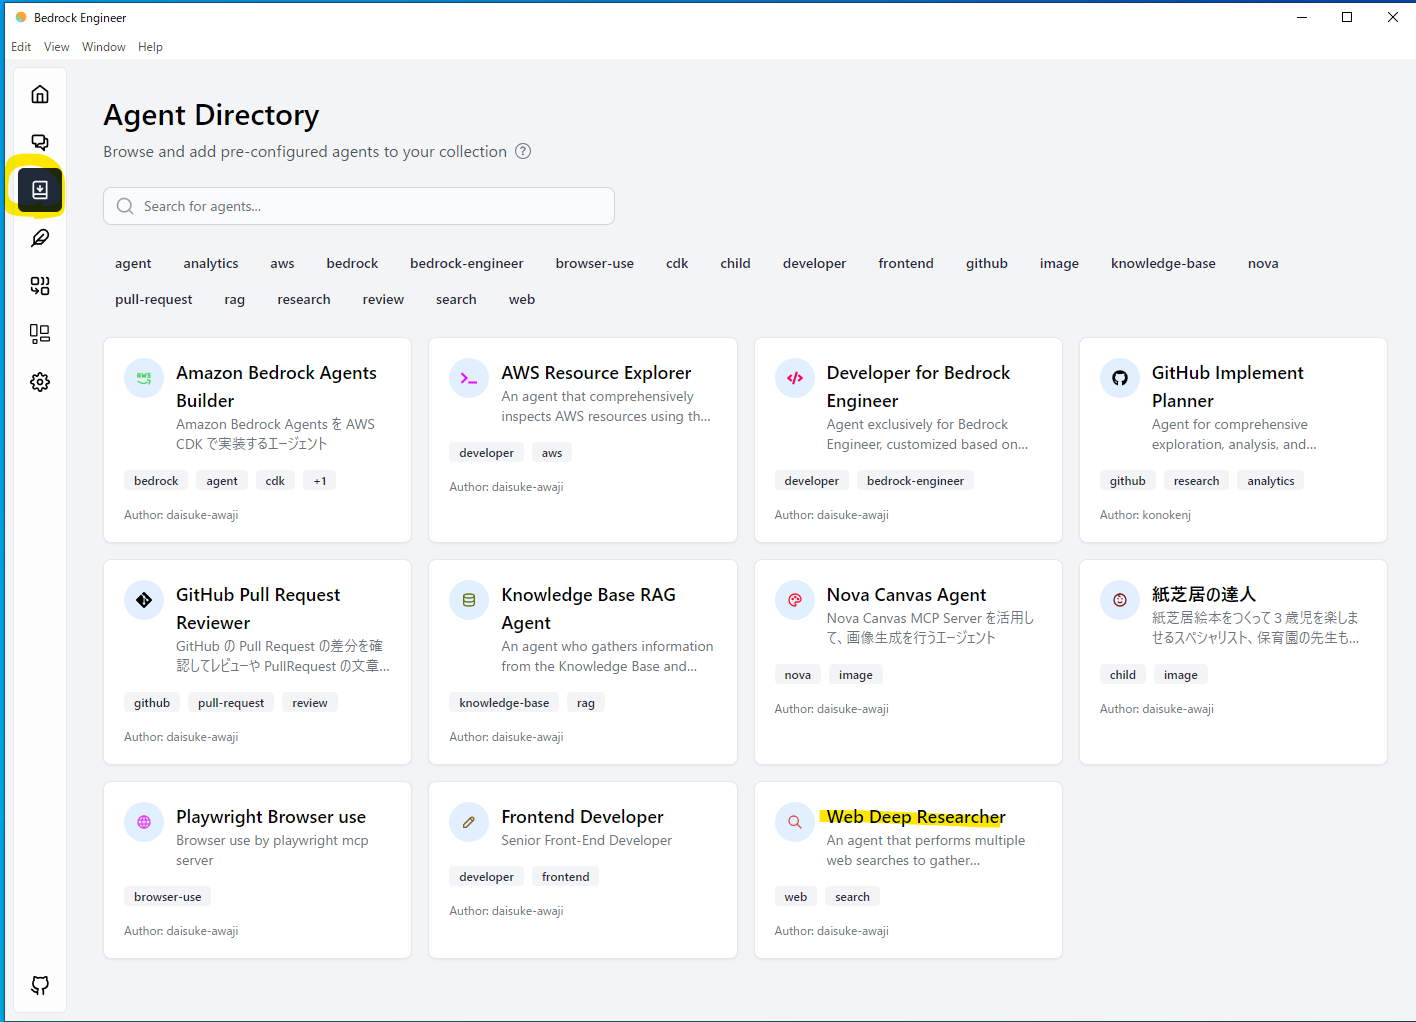This screenshot has width=1416, height=1022.
Task: Filter by the agent tag
Action: coord(133,264)
